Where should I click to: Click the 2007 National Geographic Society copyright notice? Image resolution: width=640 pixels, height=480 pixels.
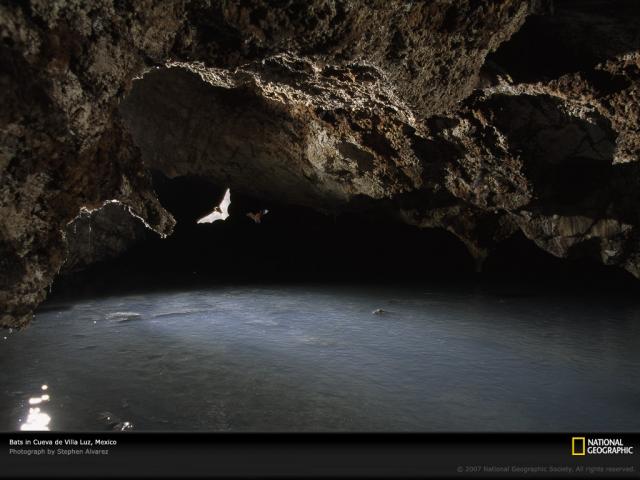tap(545, 468)
